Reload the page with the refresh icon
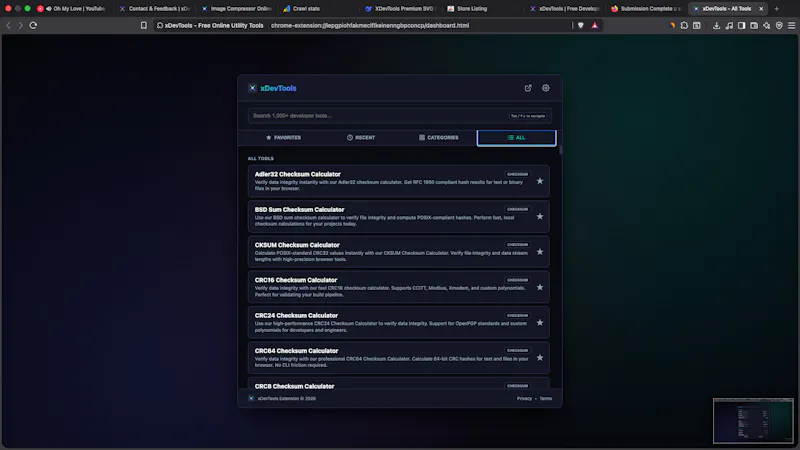This screenshot has width=800, height=450. tap(33, 26)
